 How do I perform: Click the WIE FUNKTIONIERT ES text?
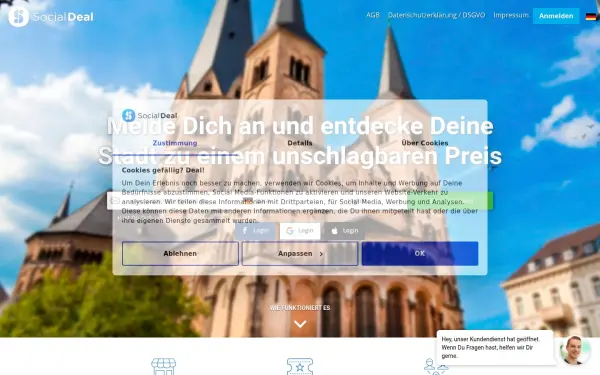coord(300,308)
